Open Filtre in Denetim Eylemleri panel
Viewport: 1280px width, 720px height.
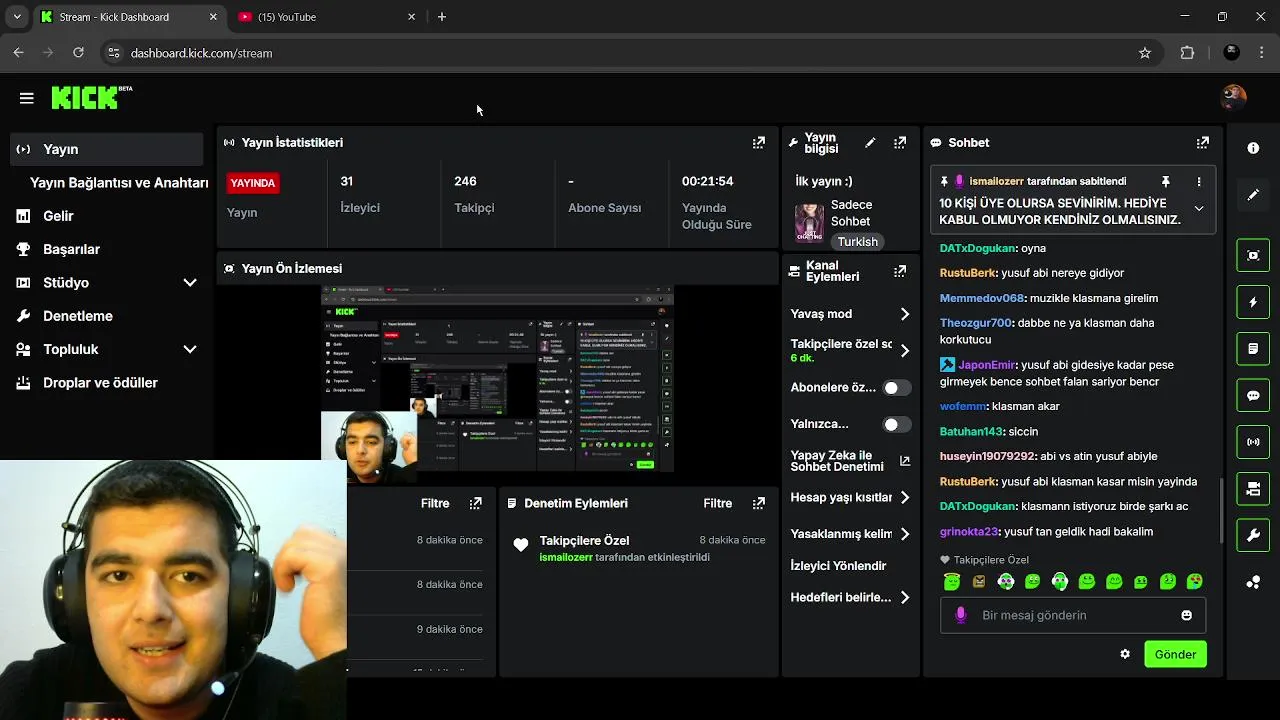(718, 503)
